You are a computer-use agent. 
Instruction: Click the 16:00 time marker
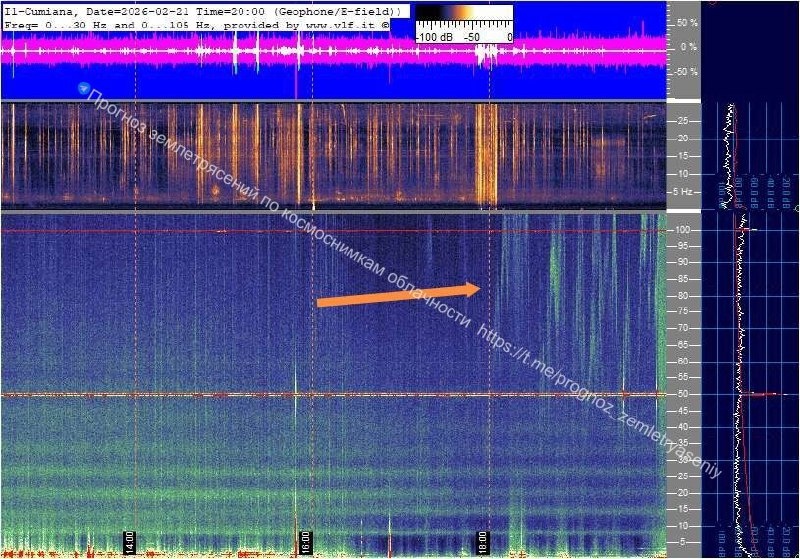pyautogui.click(x=305, y=543)
